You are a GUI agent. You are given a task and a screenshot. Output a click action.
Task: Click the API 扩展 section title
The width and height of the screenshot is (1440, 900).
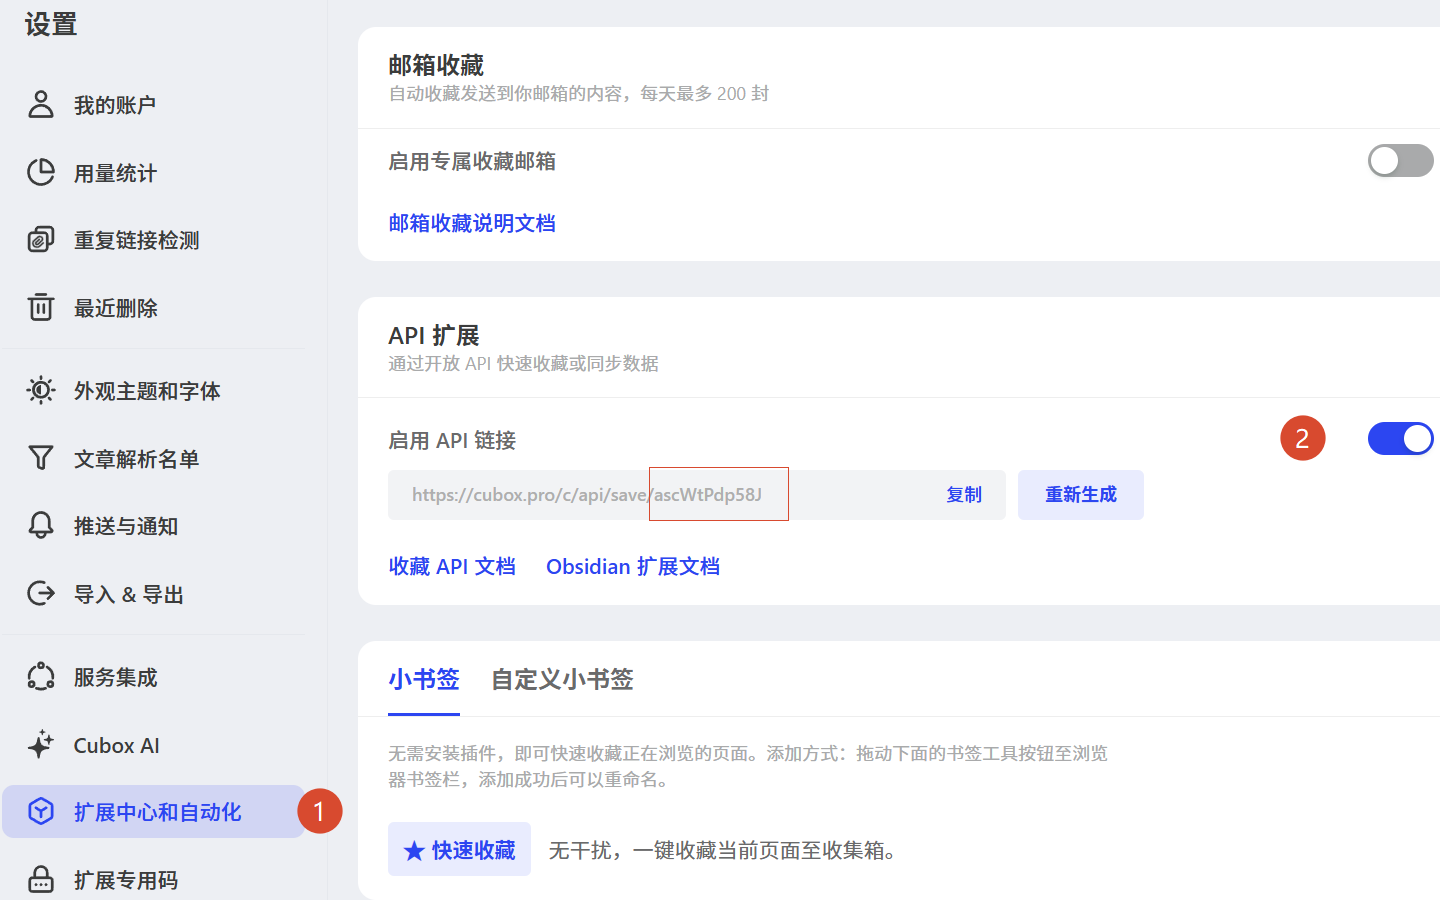click(434, 335)
